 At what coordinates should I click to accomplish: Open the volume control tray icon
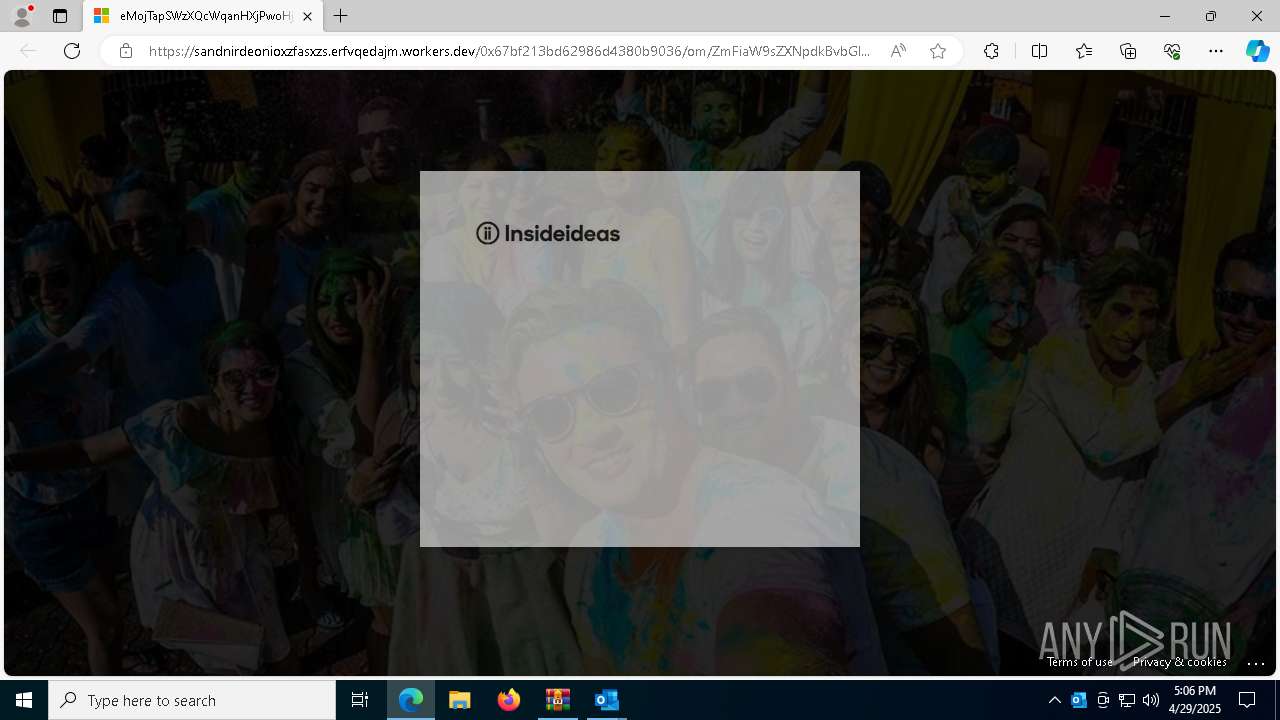coord(1151,700)
